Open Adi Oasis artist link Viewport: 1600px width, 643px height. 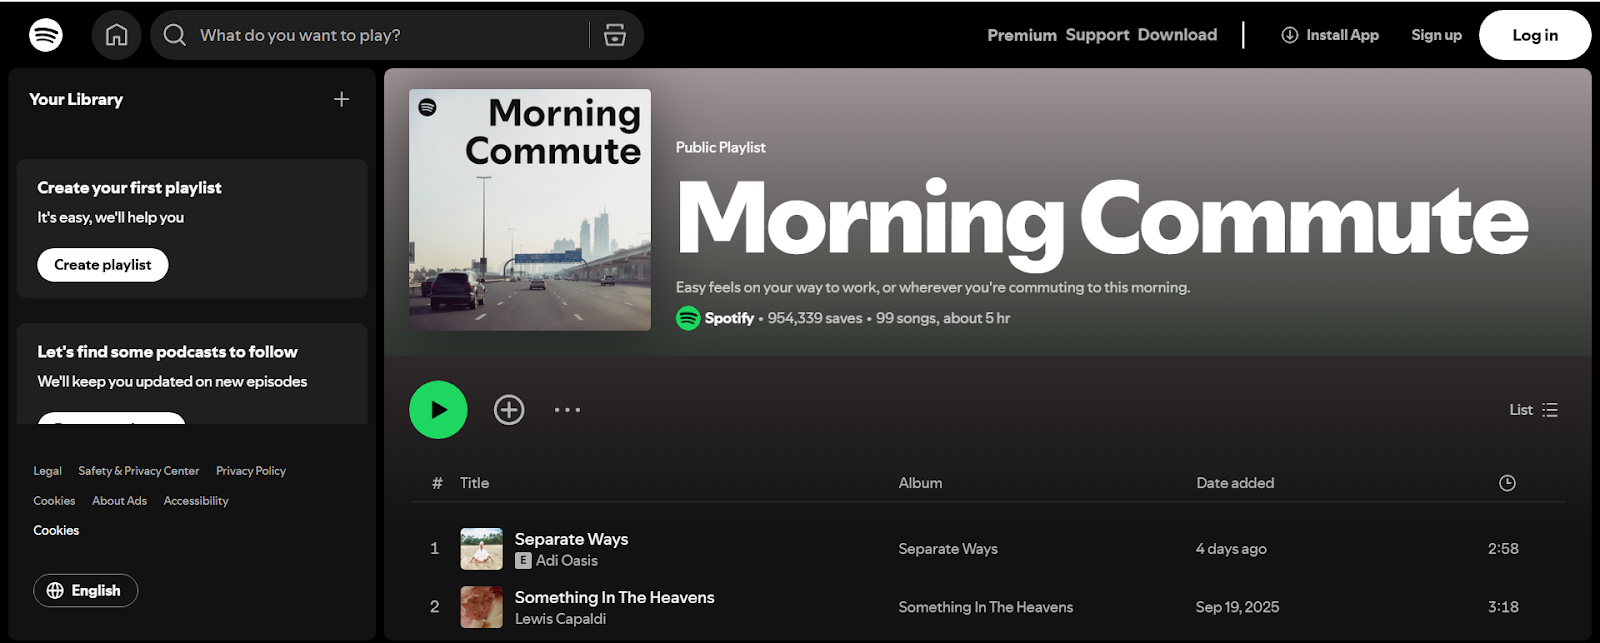pos(566,561)
